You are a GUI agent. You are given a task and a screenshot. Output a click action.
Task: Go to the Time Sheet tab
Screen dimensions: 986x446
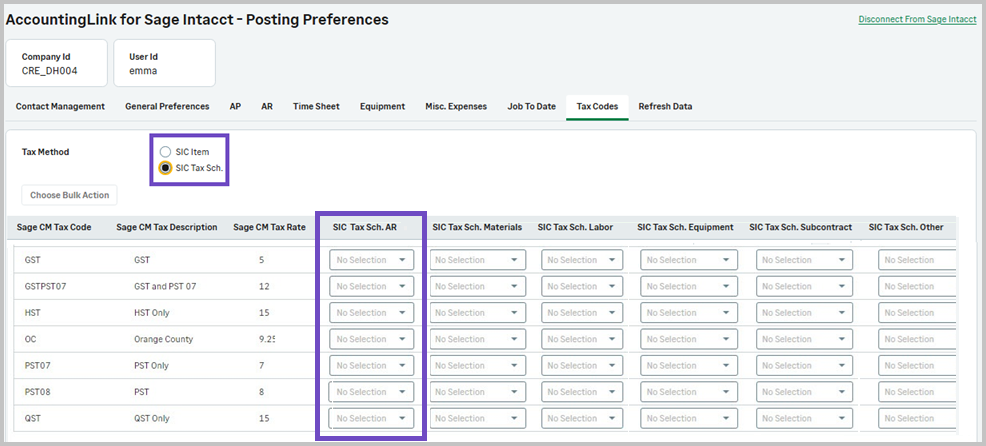tap(316, 106)
